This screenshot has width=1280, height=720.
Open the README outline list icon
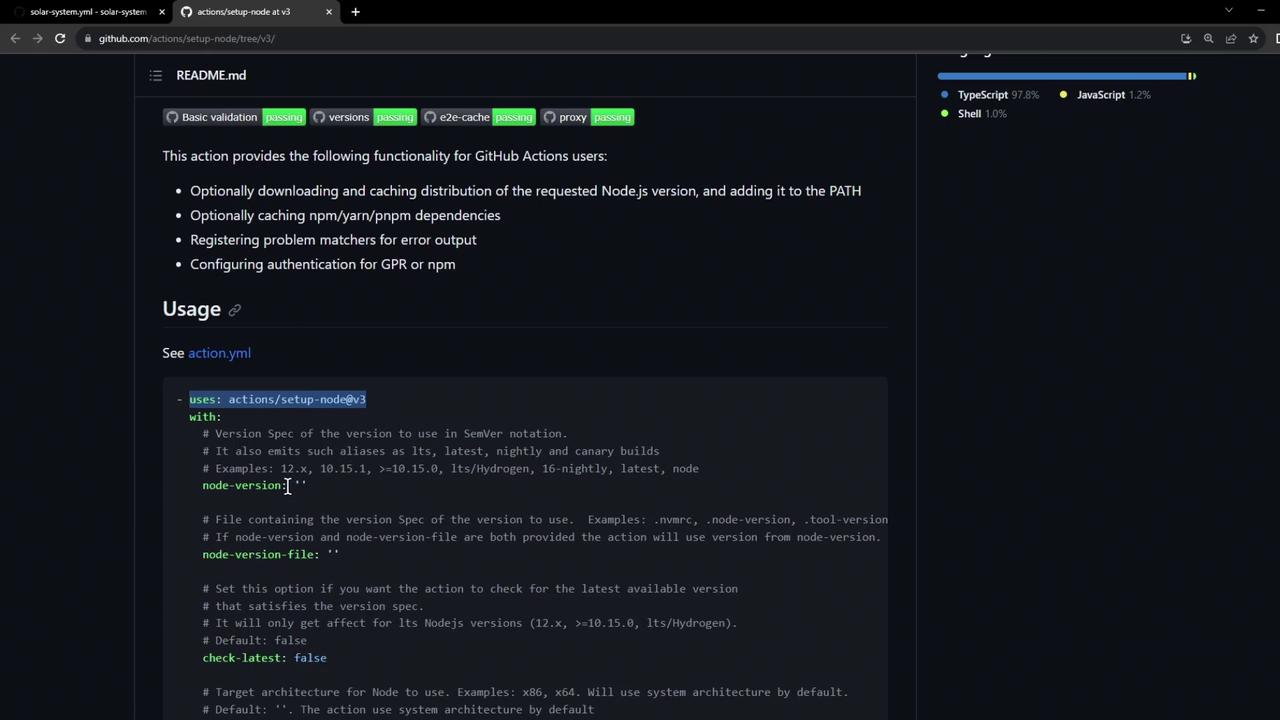[156, 75]
